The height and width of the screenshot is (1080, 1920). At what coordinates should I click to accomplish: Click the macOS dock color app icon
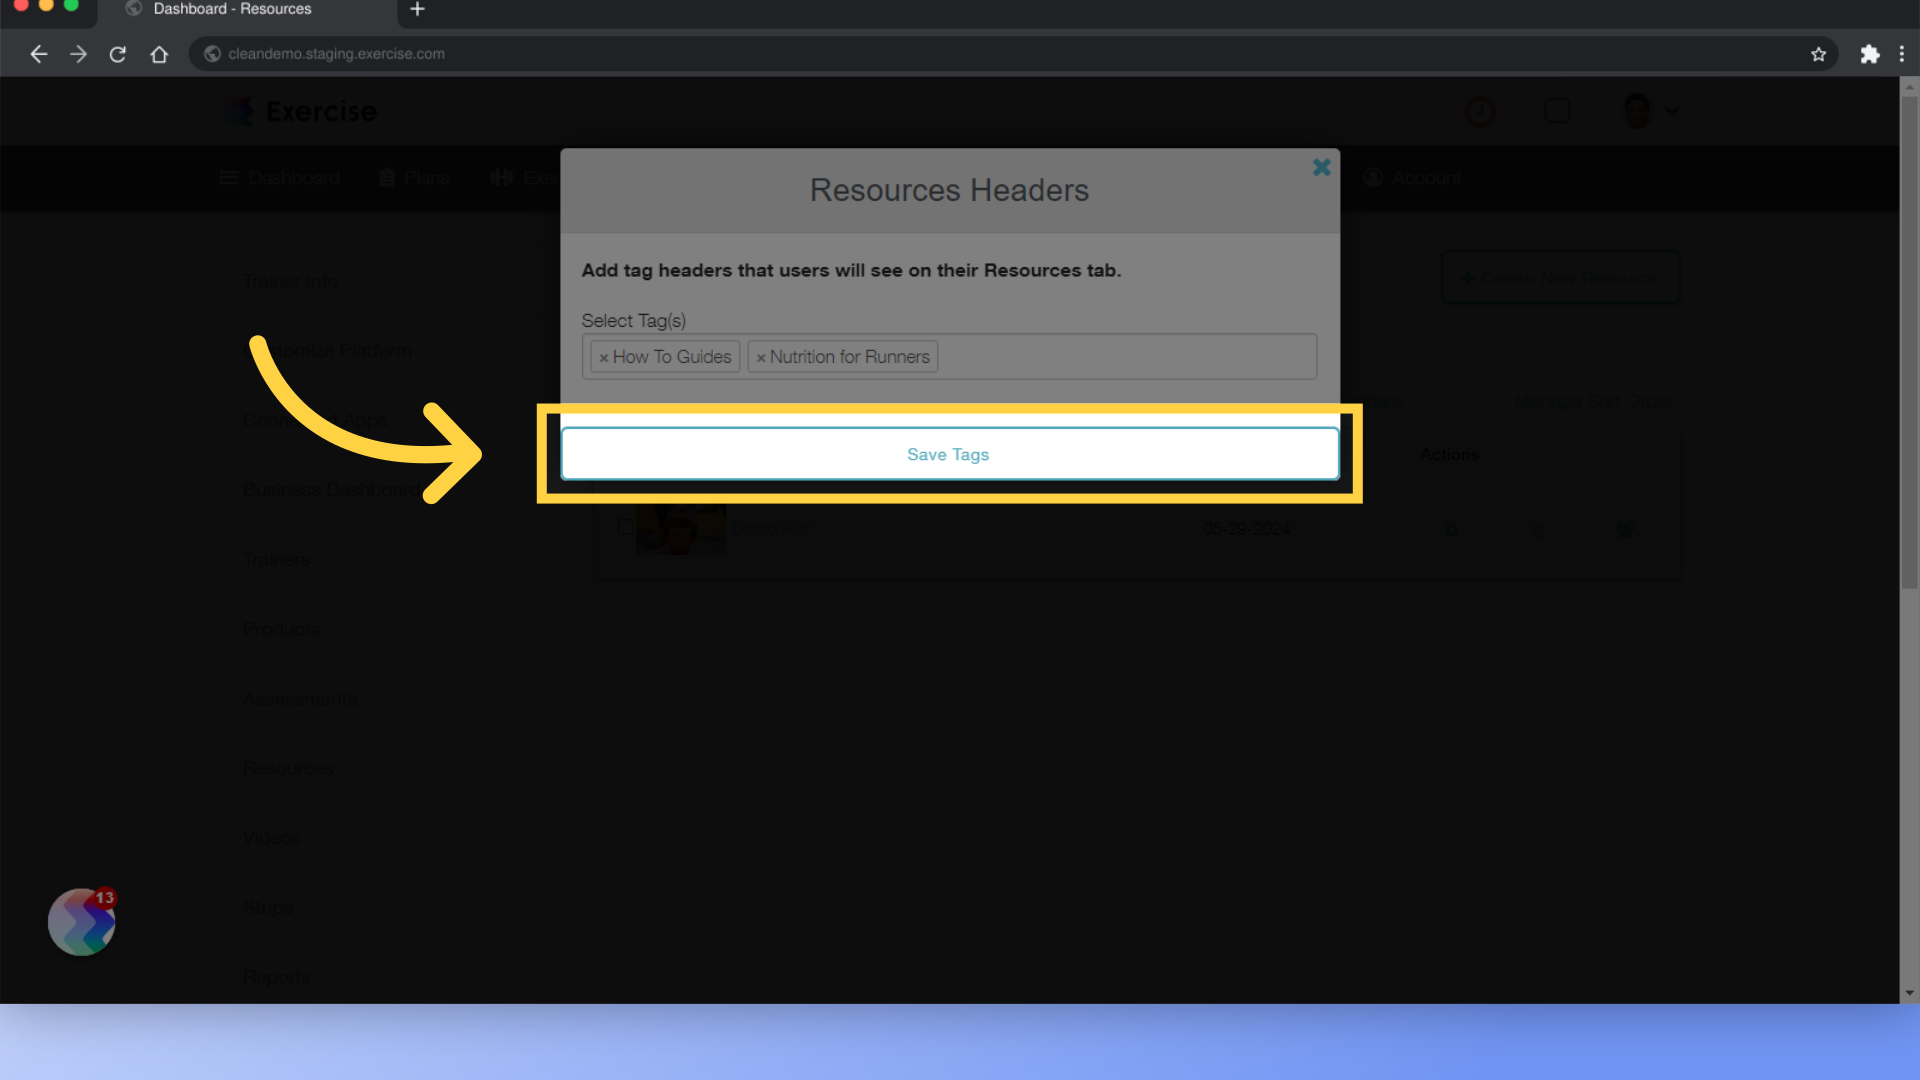[x=82, y=922]
